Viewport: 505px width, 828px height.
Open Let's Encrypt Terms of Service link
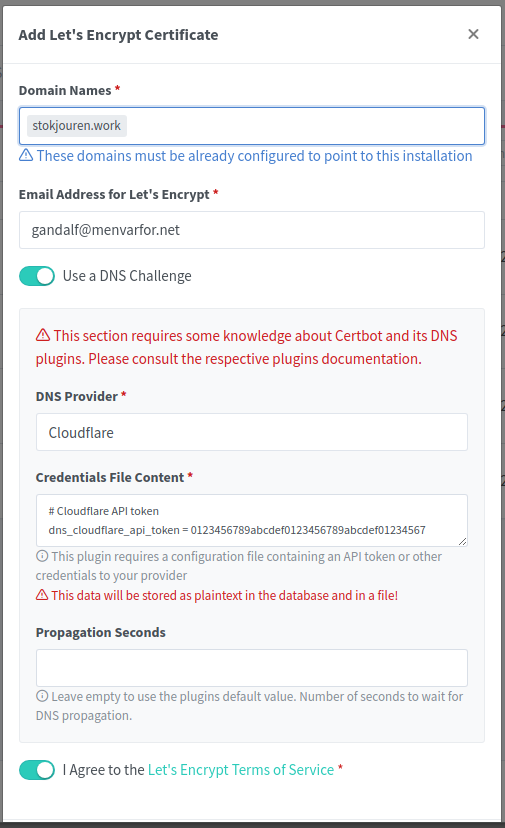click(x=241, y=770)
